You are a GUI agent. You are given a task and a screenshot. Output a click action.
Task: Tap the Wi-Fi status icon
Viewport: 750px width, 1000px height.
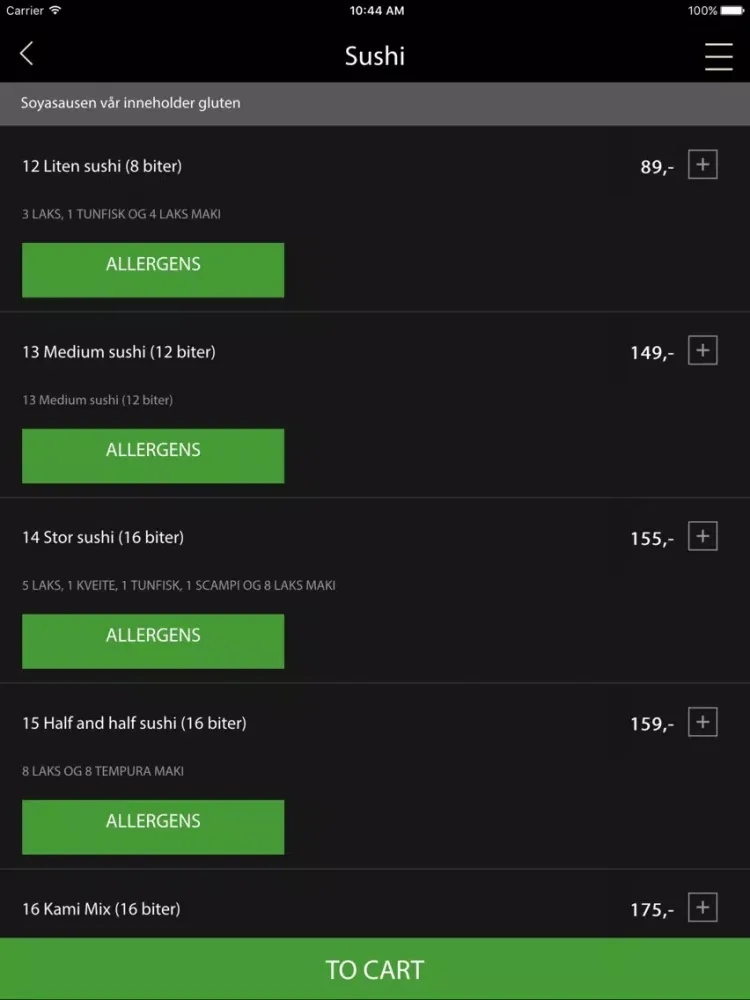point(55,10)
